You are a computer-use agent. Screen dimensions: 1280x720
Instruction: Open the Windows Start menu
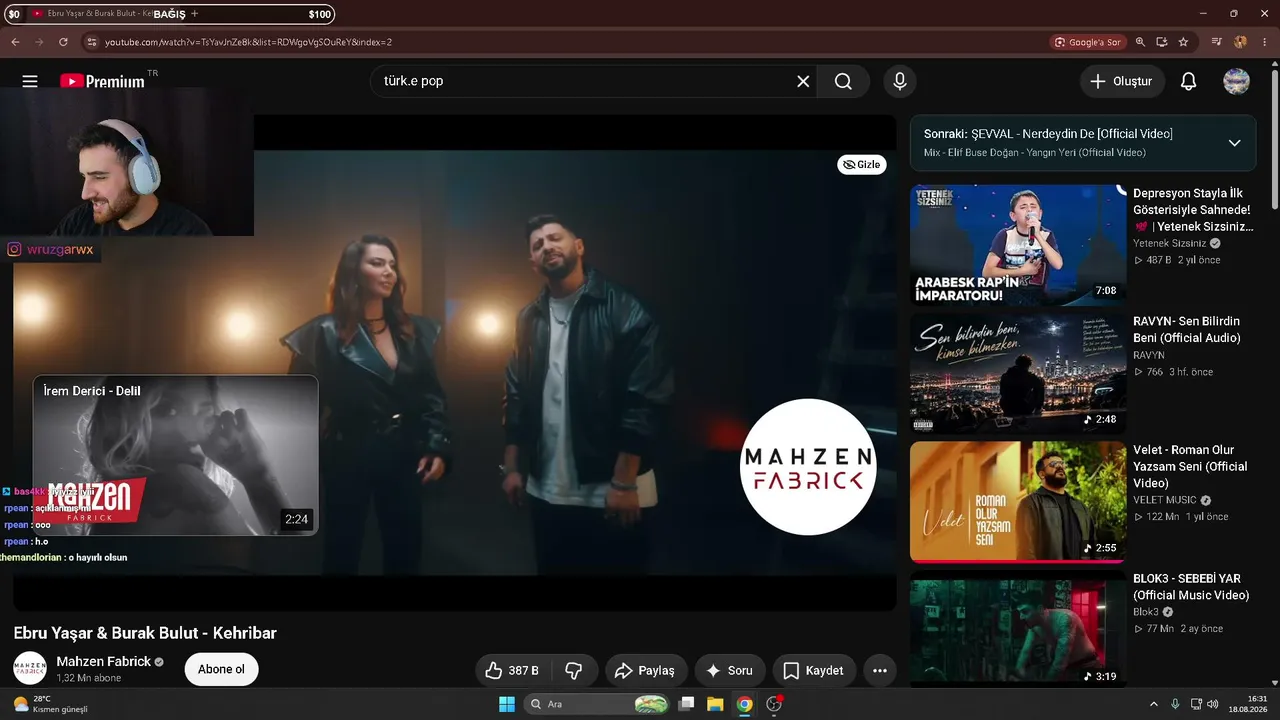click(507, 704)
